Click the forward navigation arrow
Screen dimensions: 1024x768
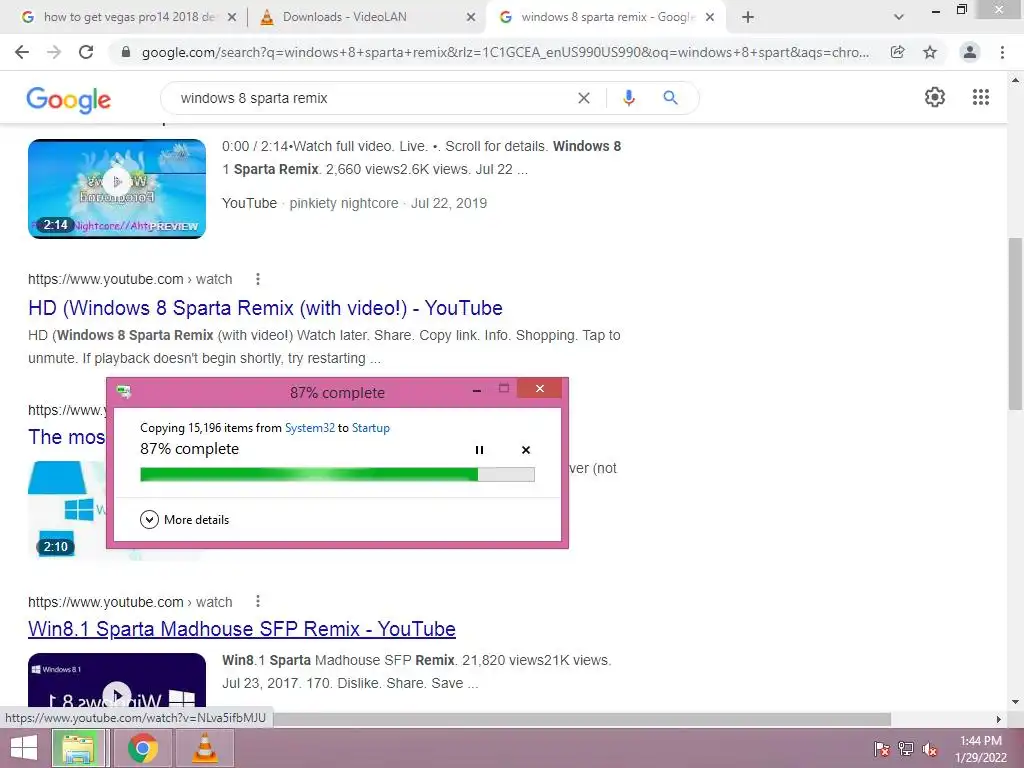pyautogui.click(x=54, y=52)
